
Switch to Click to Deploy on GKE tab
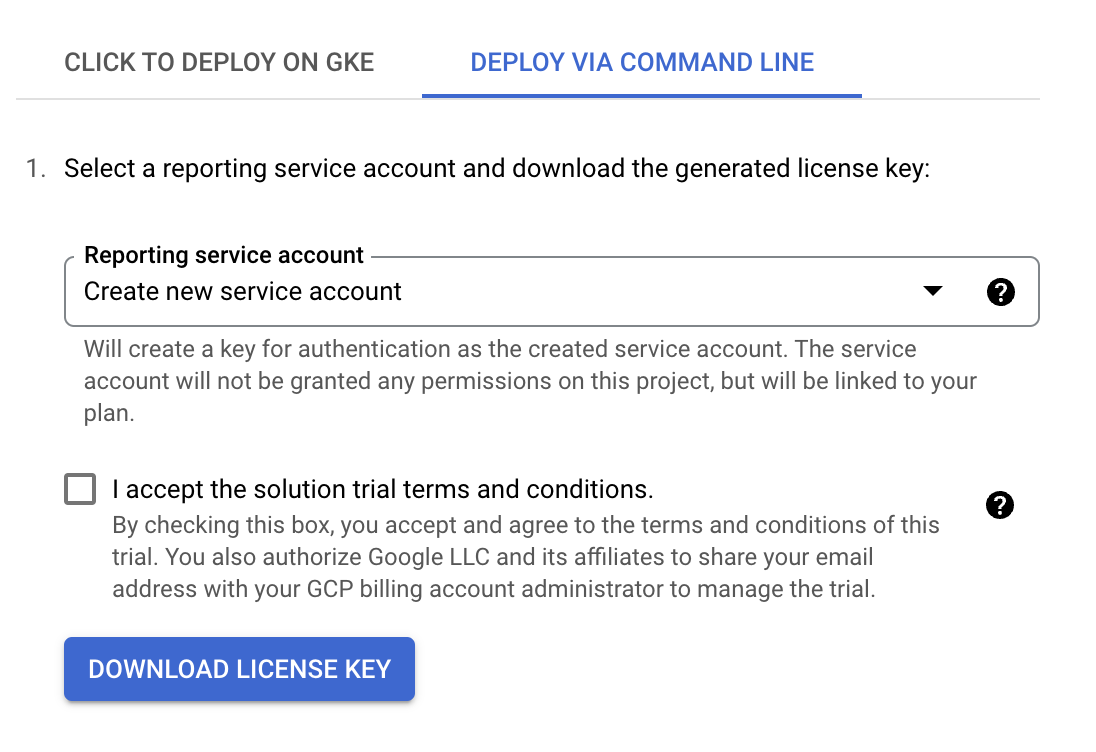(219, 63)
